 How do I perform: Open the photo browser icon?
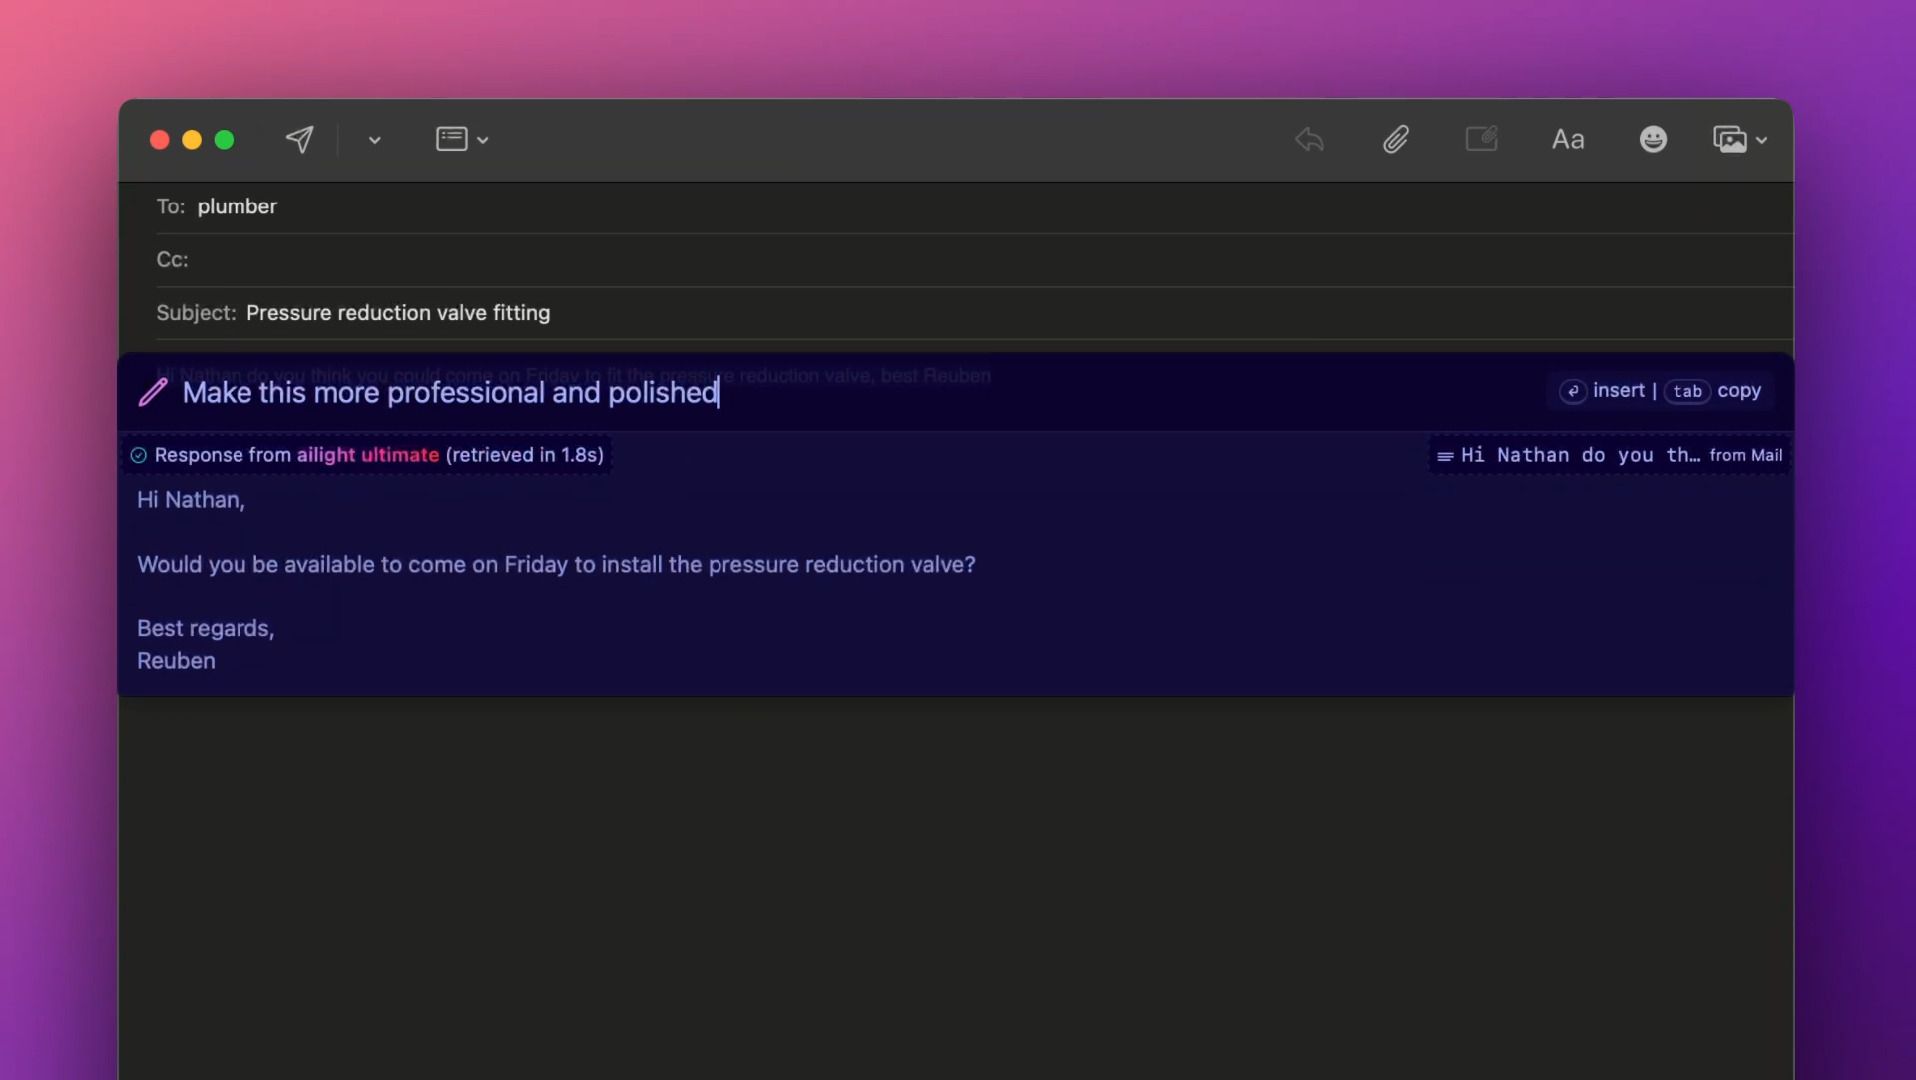pos(1732,139)
